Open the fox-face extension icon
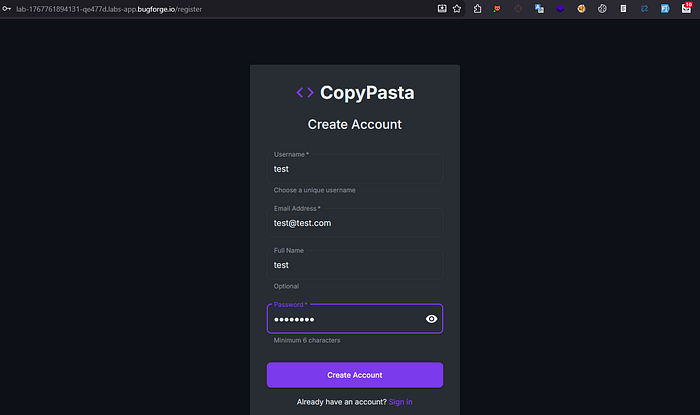This screenshot has height=415, width=700. (497, 8)
